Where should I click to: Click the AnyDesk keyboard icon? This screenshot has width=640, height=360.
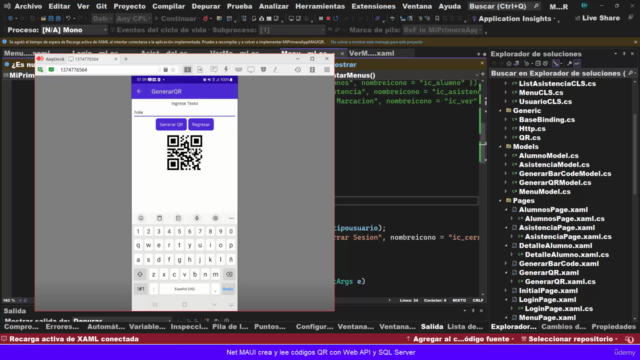(238, 70)
